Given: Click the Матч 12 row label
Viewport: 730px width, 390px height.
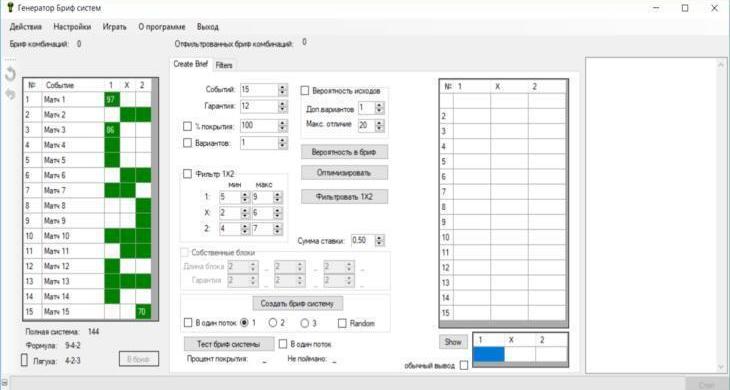Looking at the screenshot, I should click(56, 266).
